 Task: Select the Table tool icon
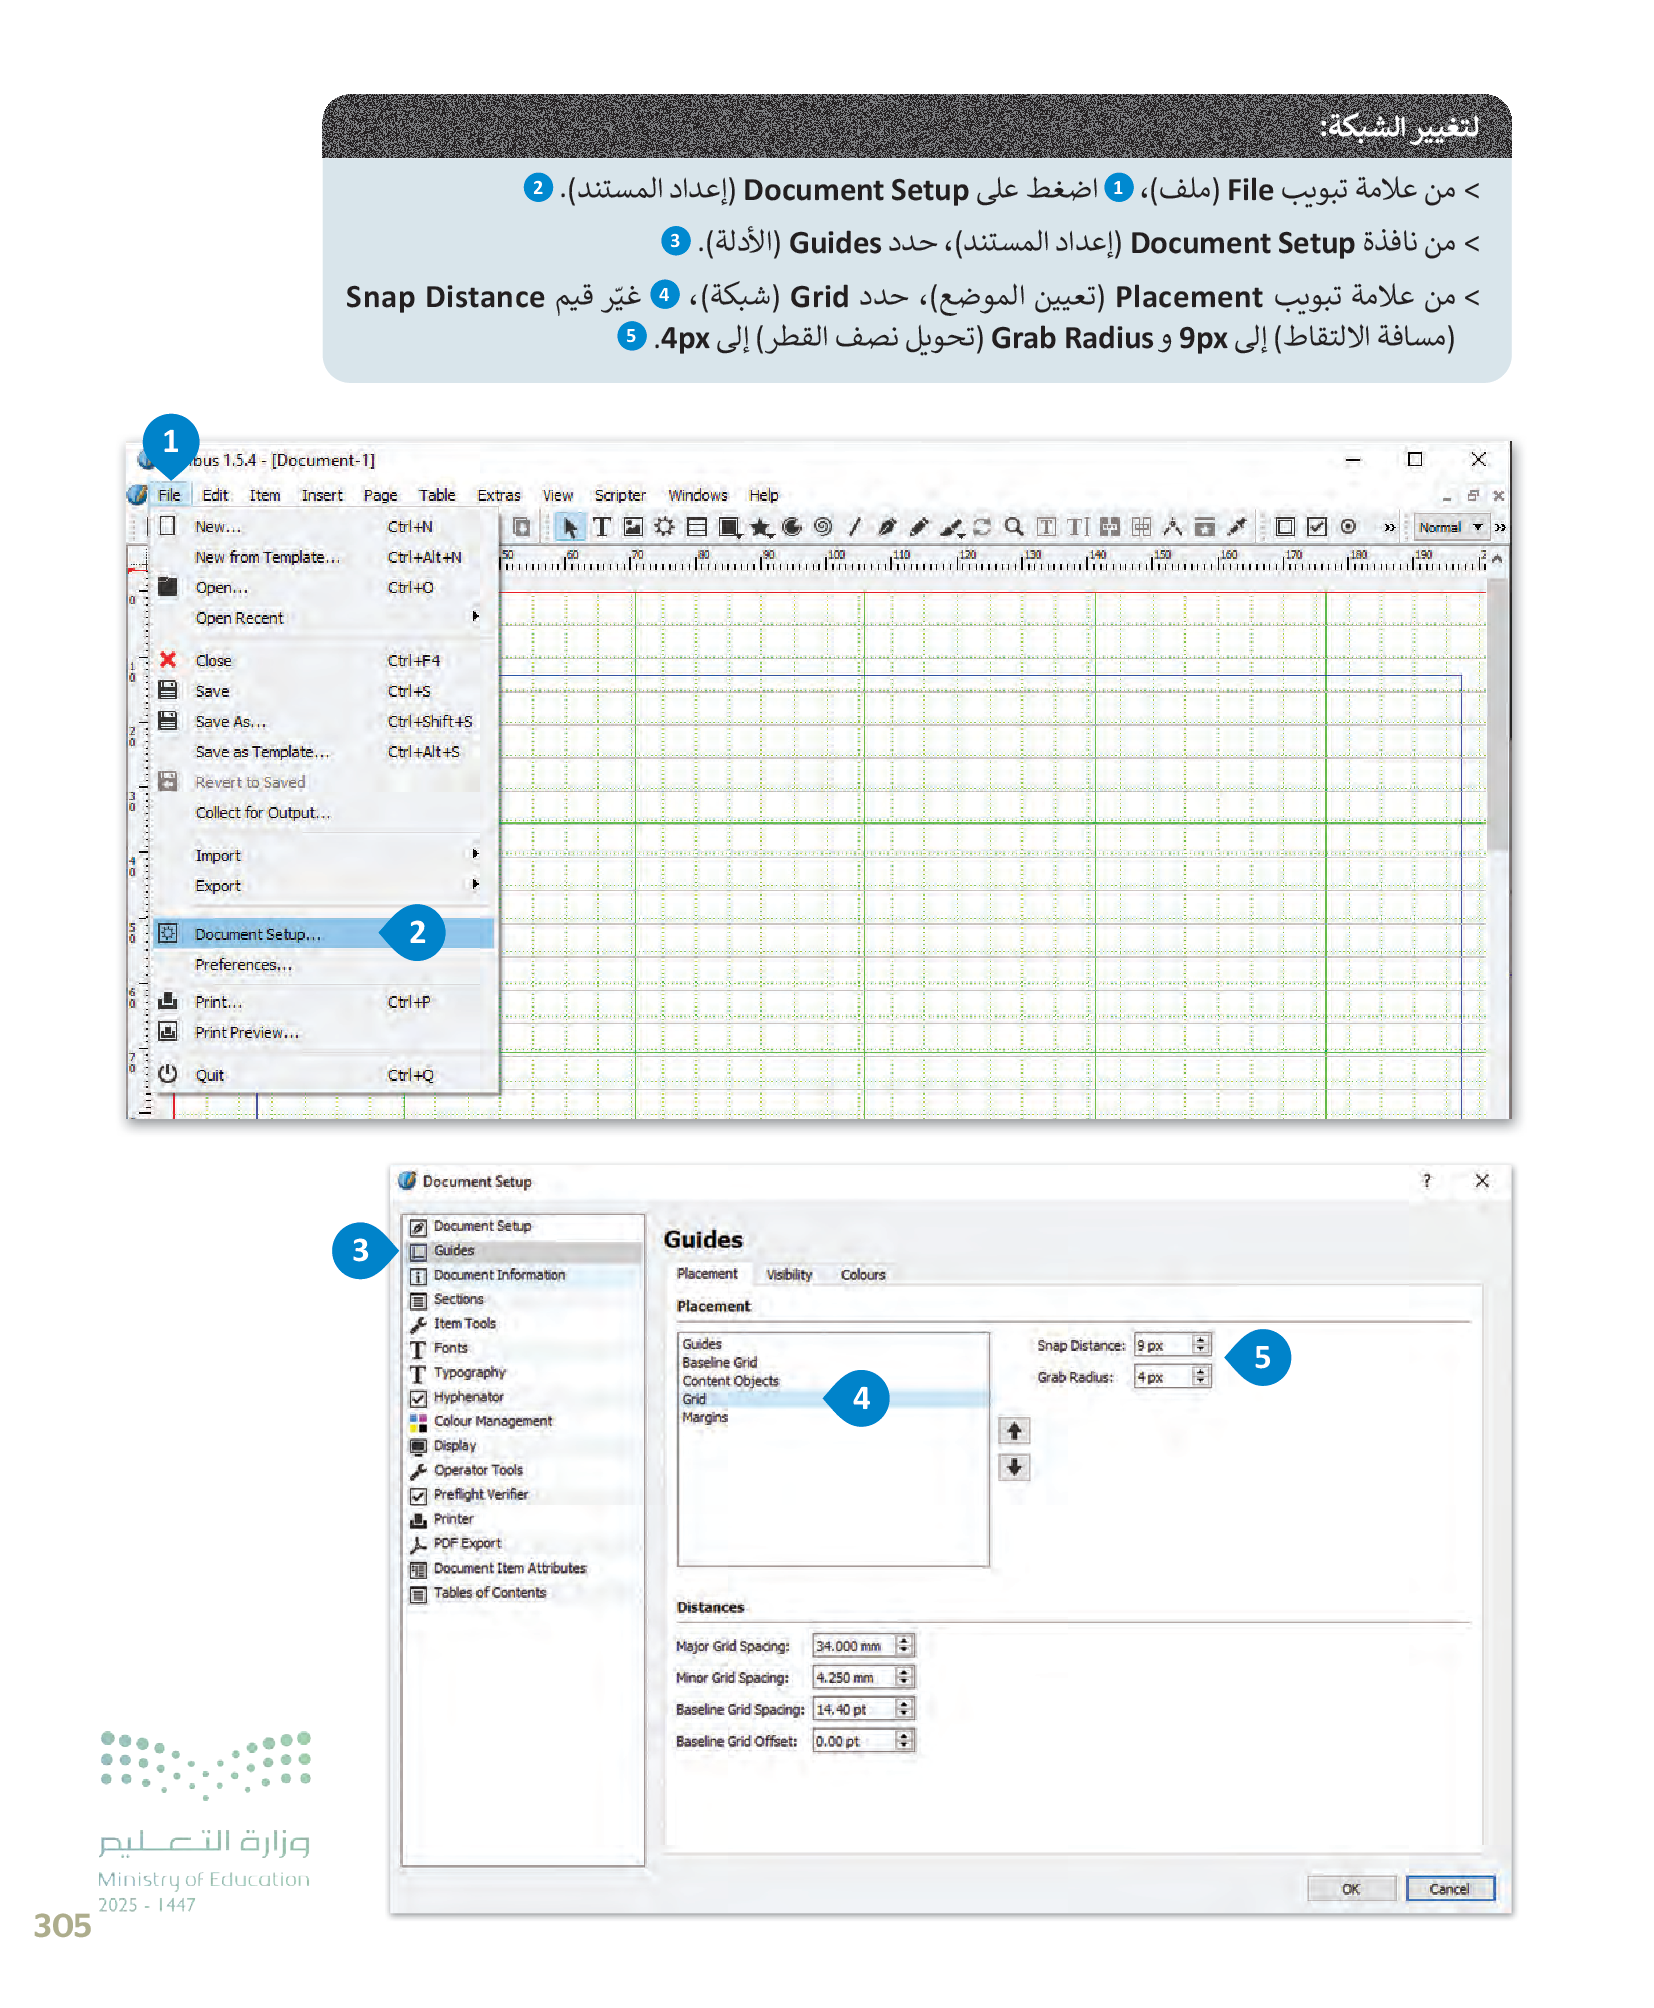point(697,527)
